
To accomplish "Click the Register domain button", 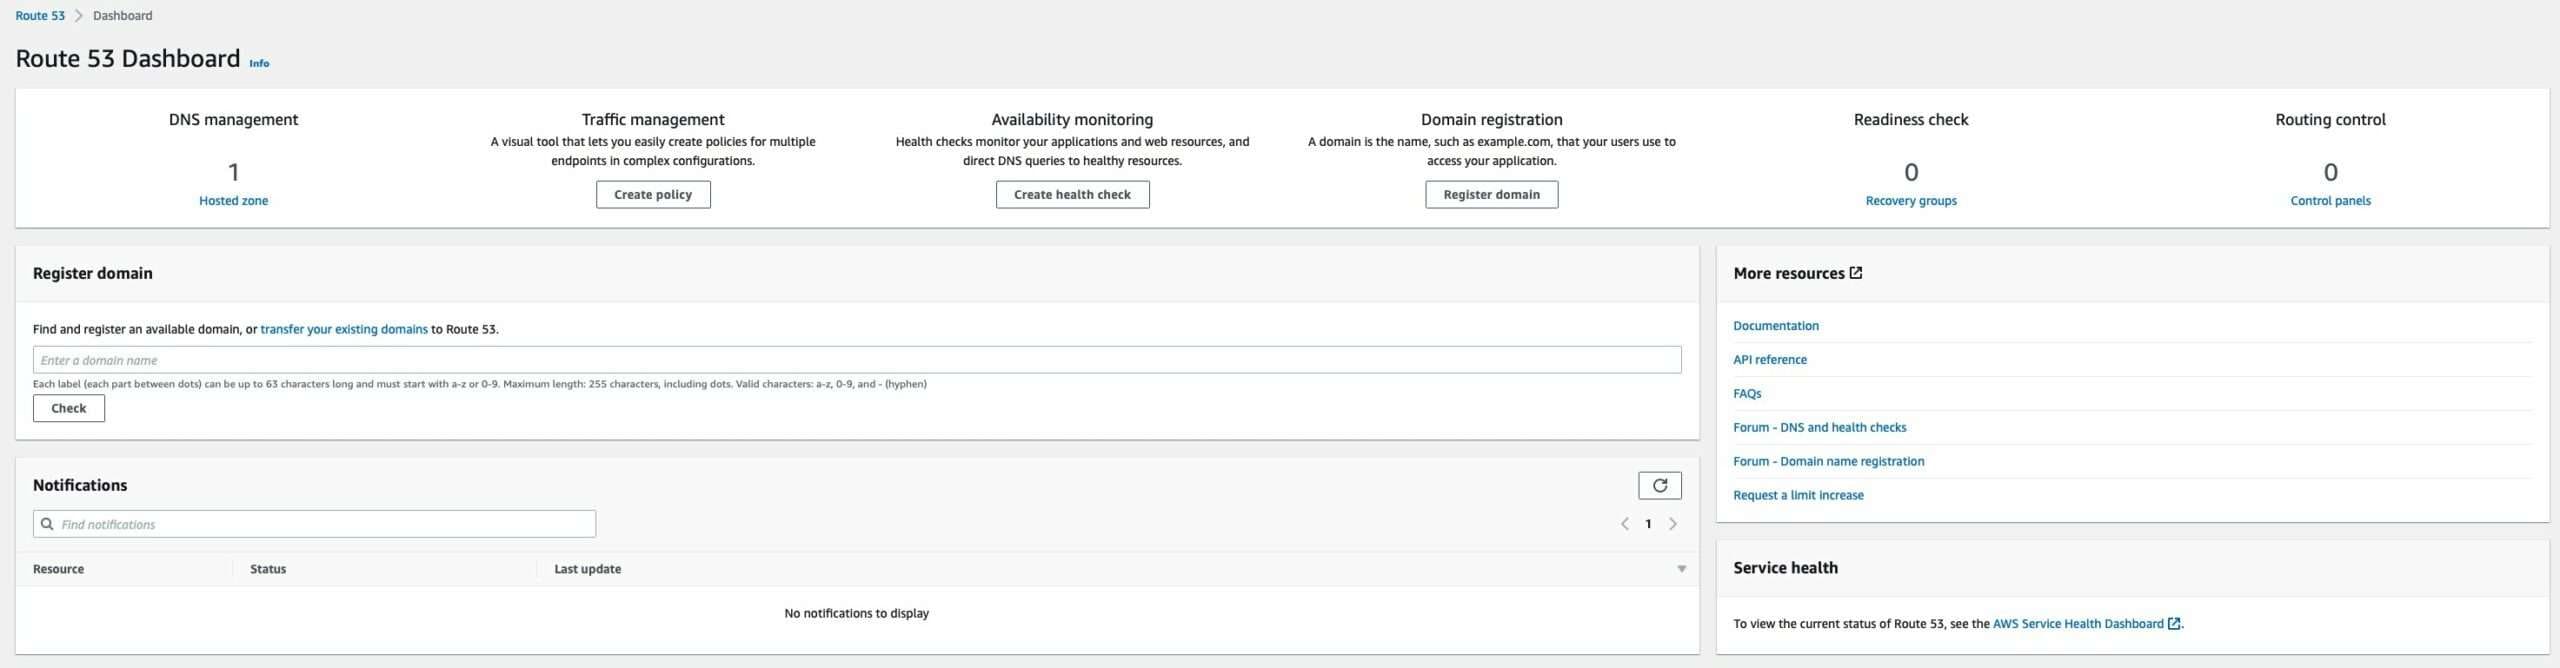I will coord(1491,195).
